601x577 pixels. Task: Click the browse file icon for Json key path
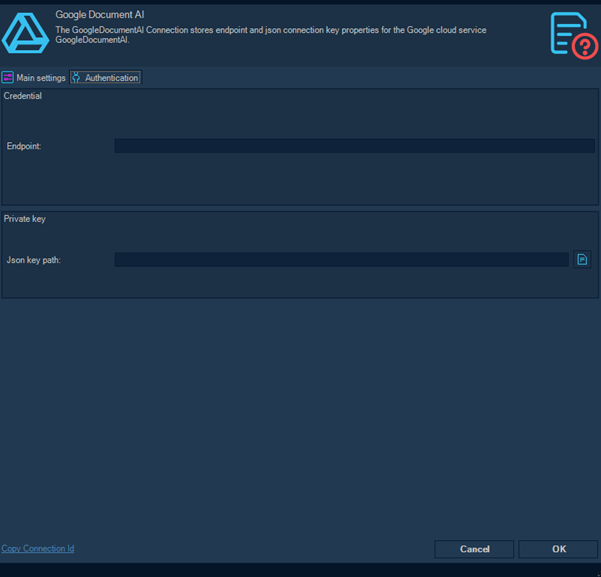click(x=582, y=260)
